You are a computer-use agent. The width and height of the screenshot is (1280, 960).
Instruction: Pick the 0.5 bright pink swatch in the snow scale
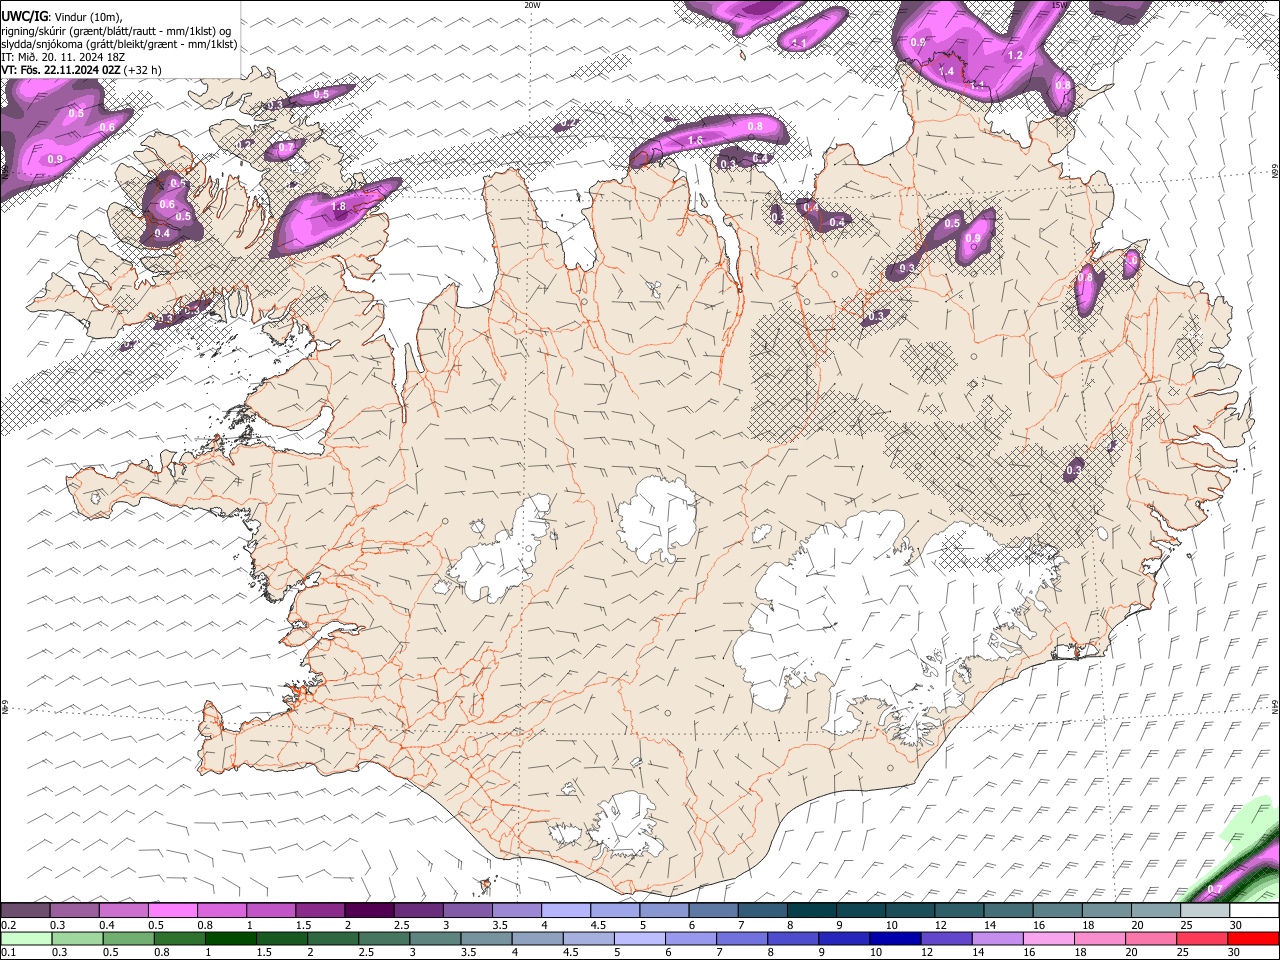click(172, 911)
